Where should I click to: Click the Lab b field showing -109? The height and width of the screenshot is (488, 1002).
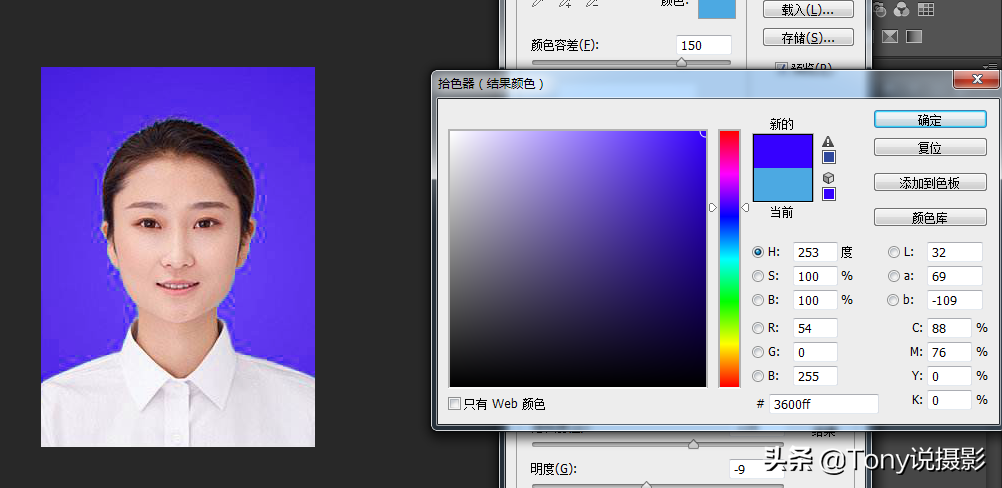(x=955, y=300)
